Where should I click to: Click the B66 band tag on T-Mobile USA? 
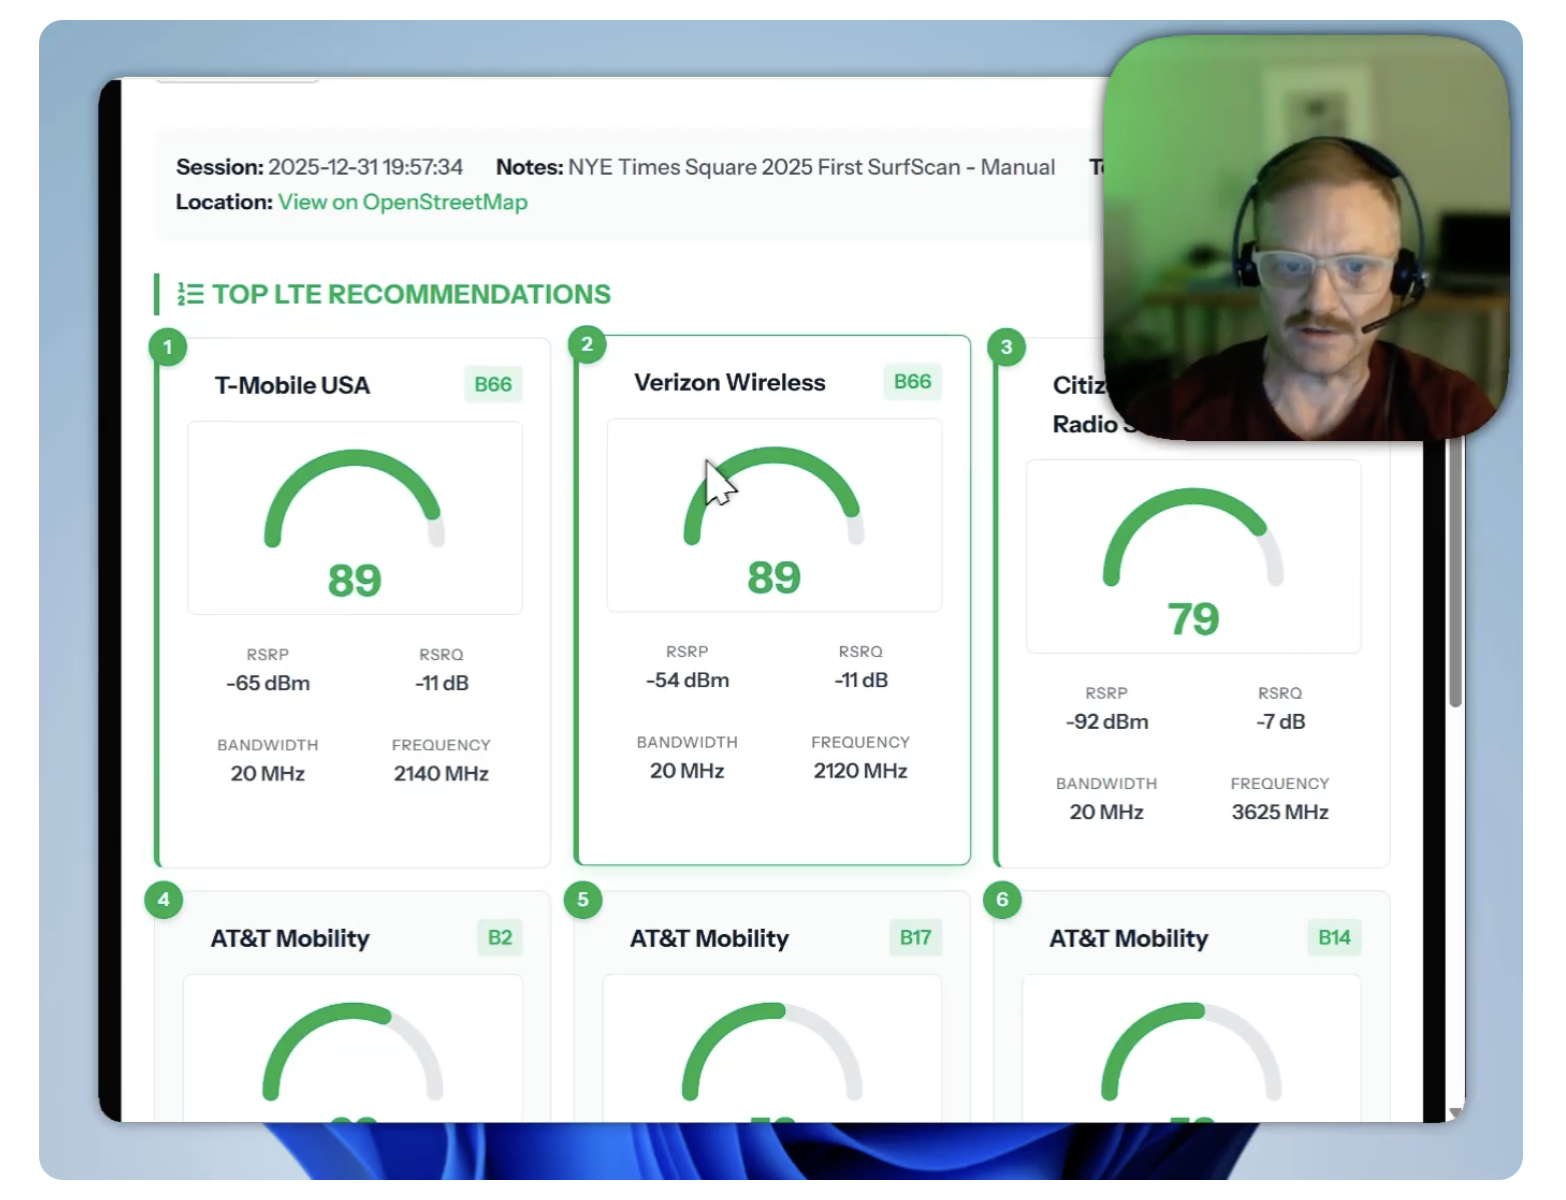(x=493, y=385)
